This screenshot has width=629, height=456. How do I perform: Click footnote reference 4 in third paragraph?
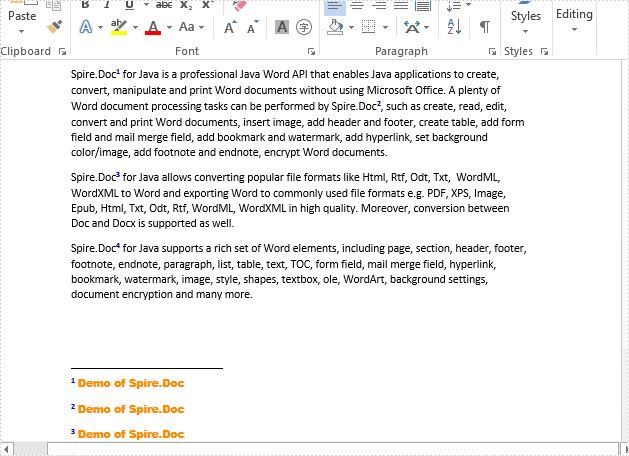click(118, 245)
